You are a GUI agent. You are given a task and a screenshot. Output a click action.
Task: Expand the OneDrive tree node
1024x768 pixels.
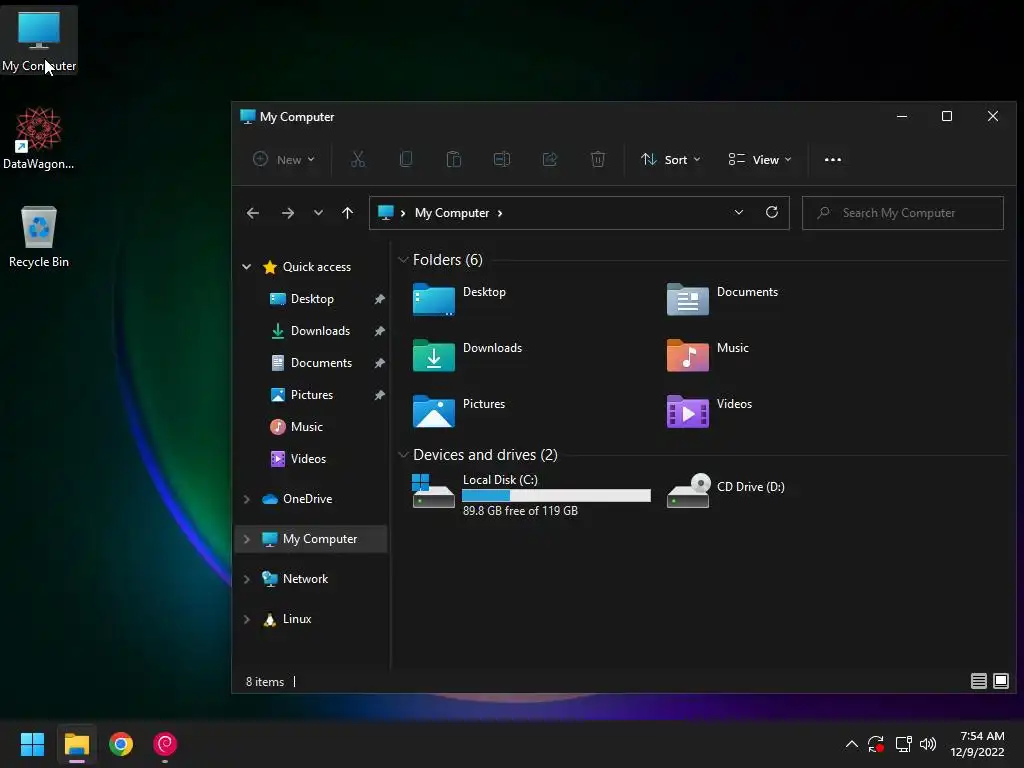tap(246, 499)
